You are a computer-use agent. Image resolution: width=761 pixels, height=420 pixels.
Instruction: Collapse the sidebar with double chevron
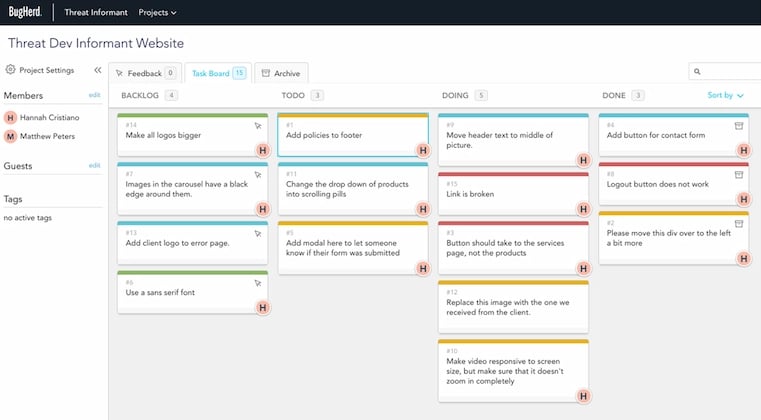(x=97, y=70)
